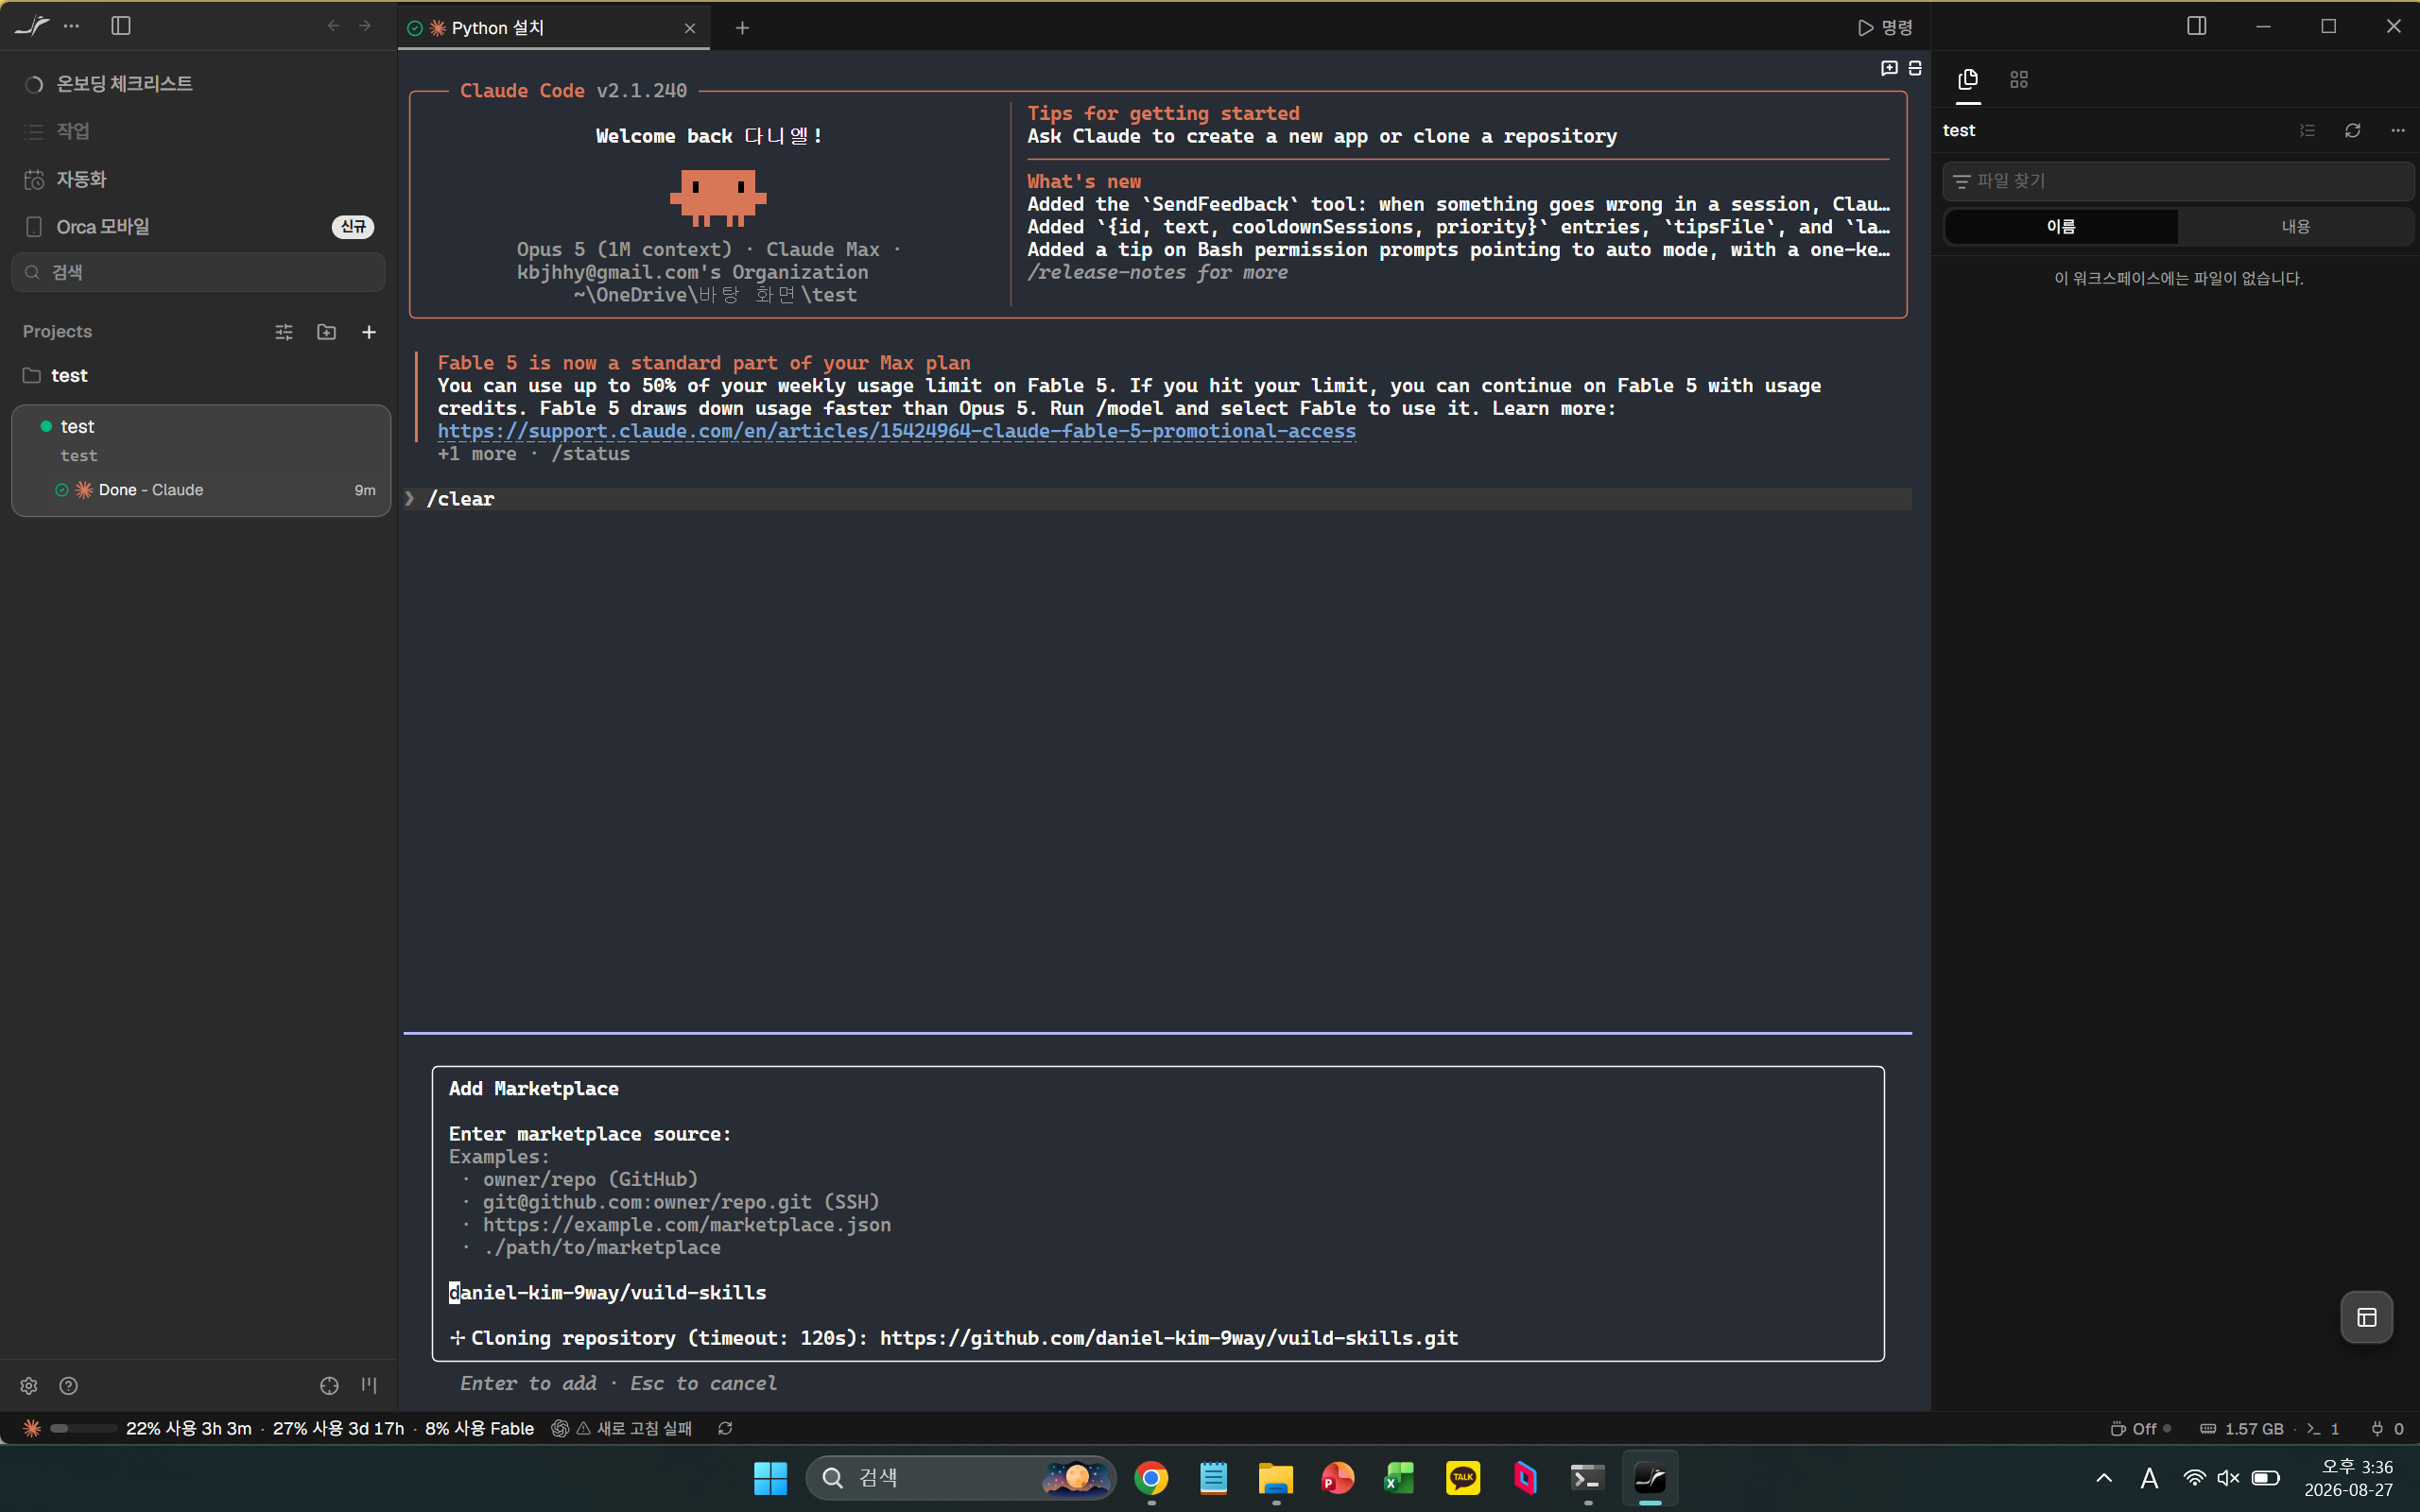Open the Orca 모바일 section
This screenshot has width=2420, height=1512.
[198, 227]
